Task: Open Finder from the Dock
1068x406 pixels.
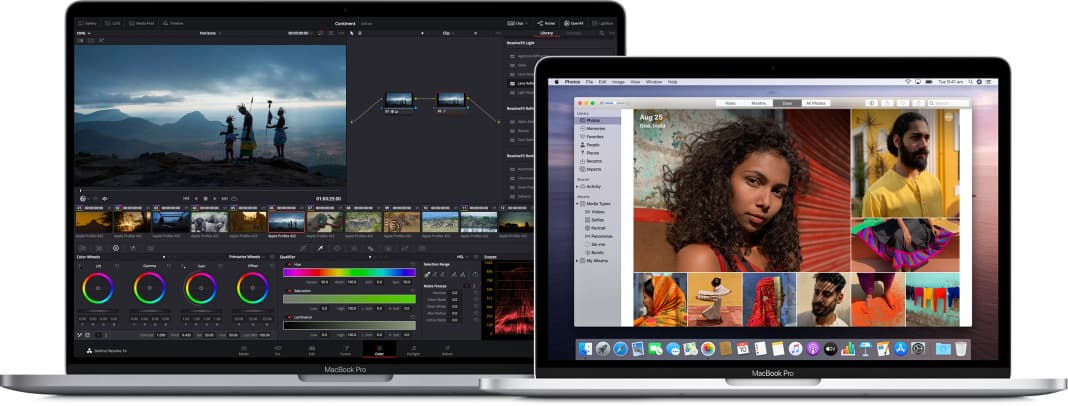Action: (585, 349)
